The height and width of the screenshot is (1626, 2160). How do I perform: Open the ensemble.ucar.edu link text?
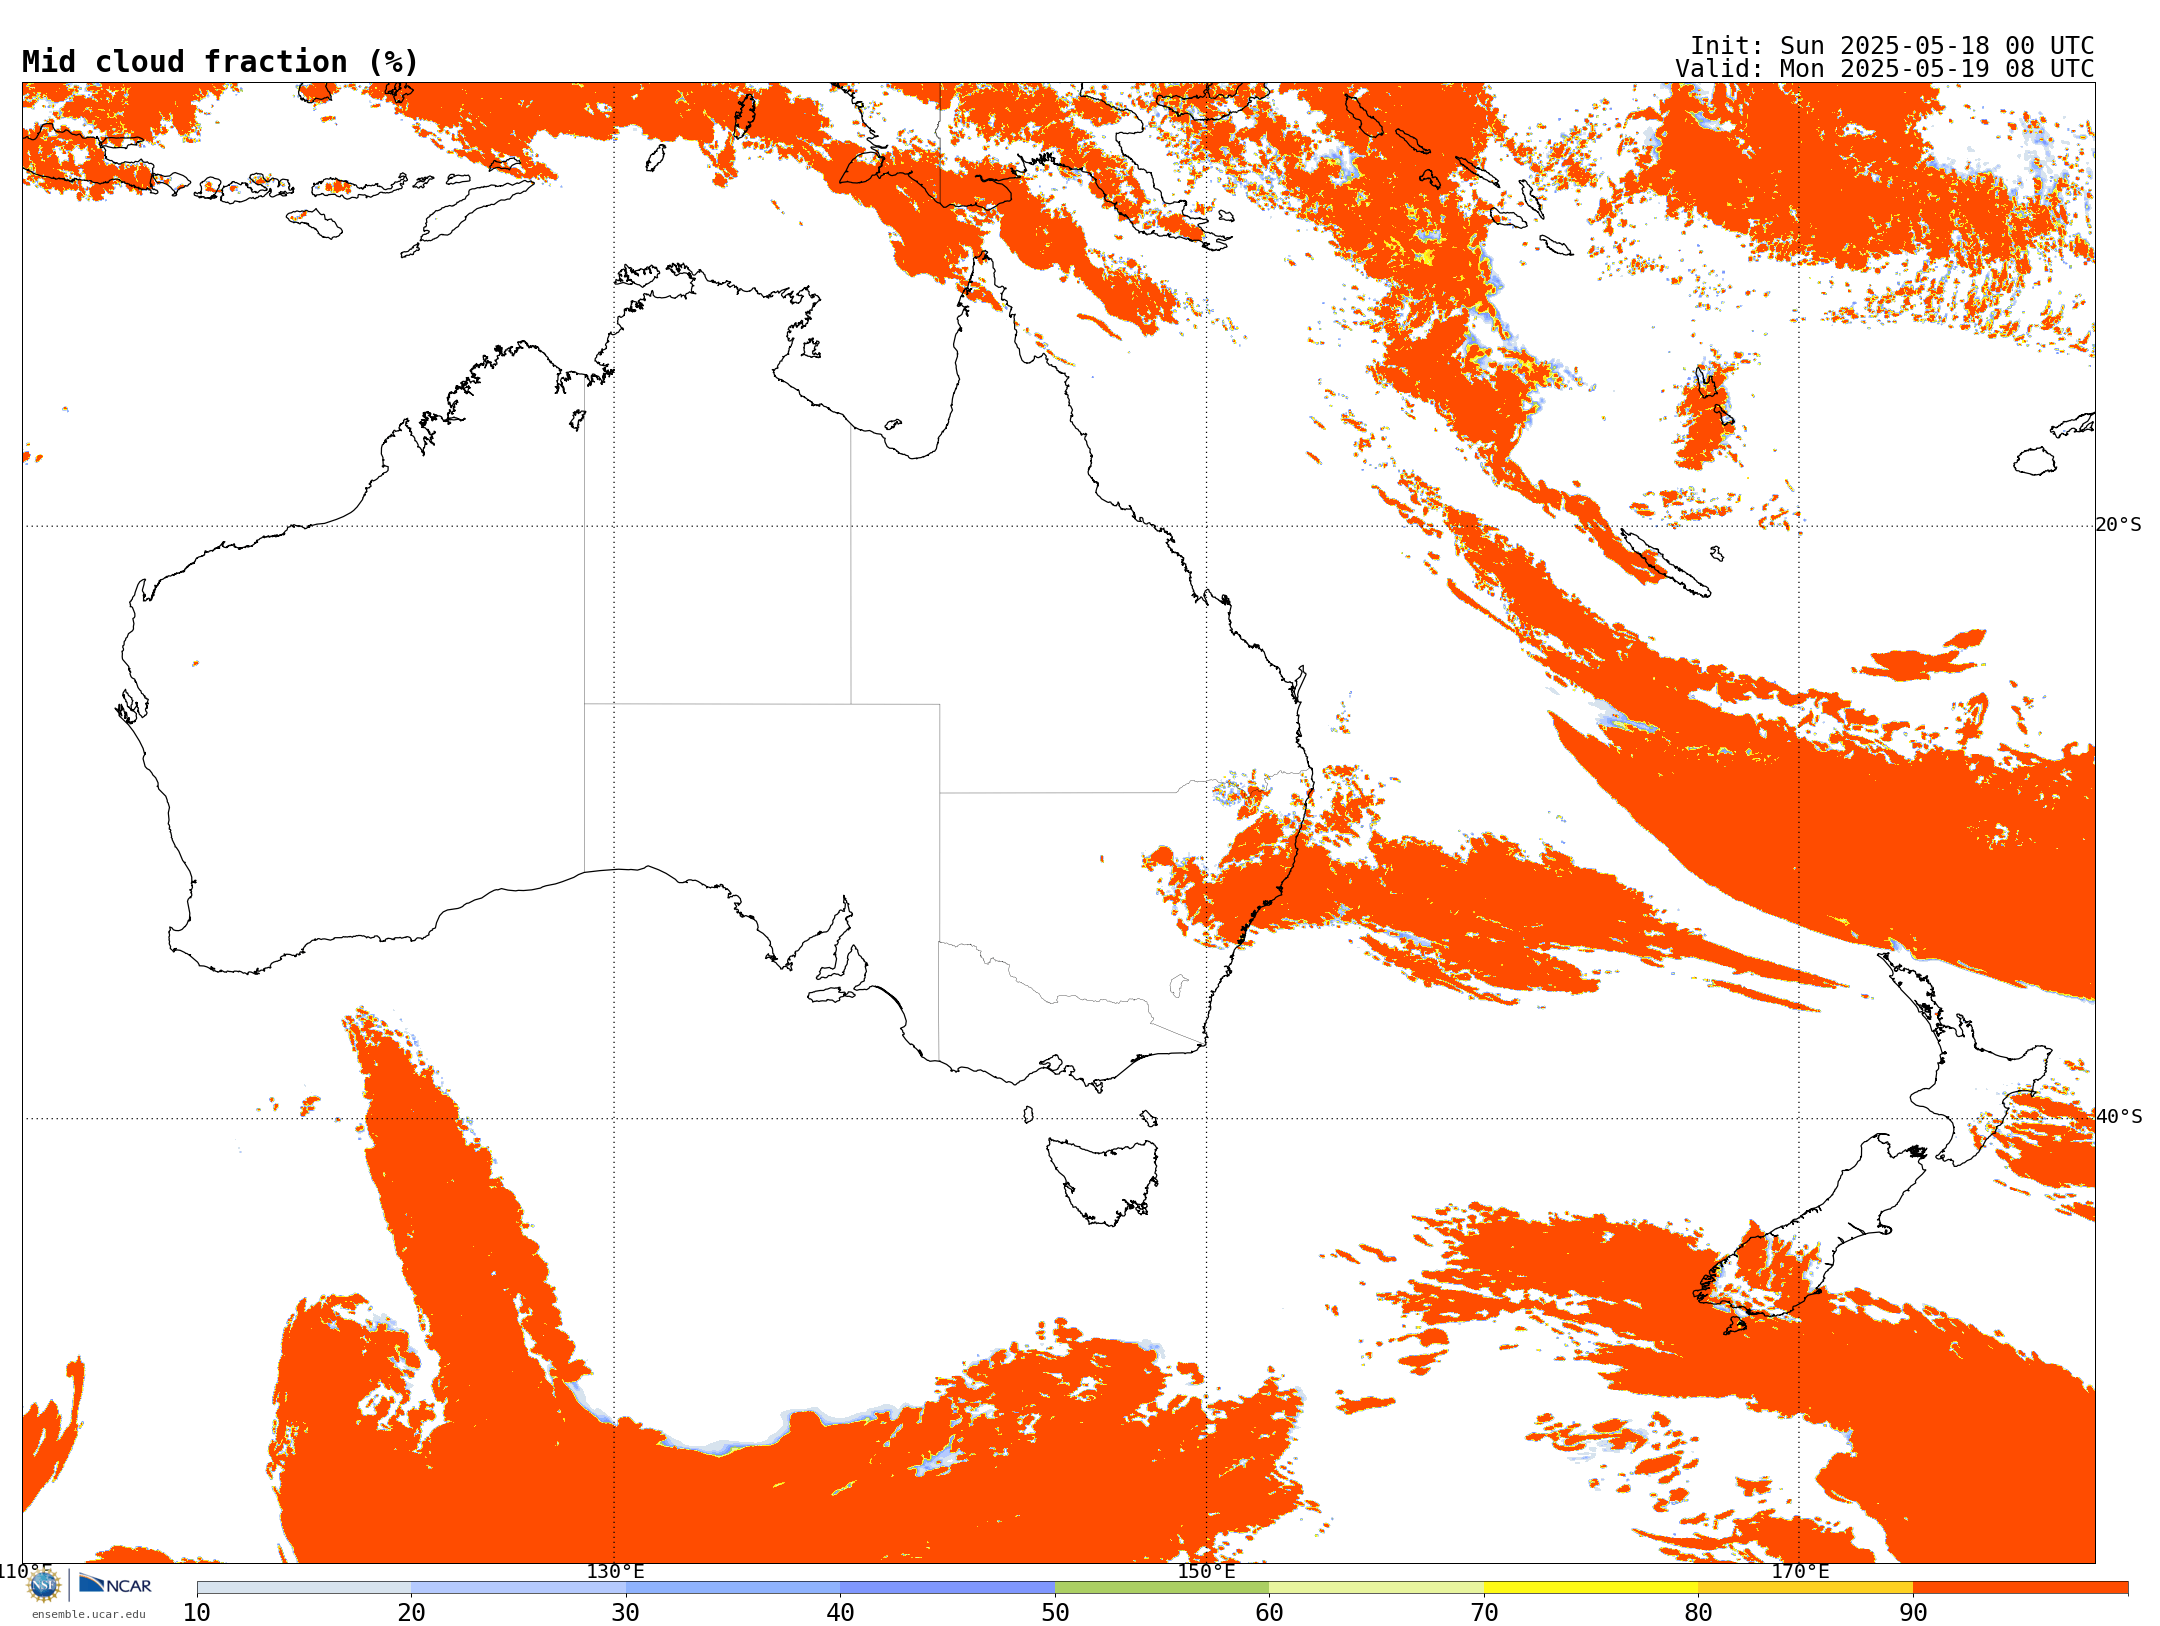point(88,1613)
